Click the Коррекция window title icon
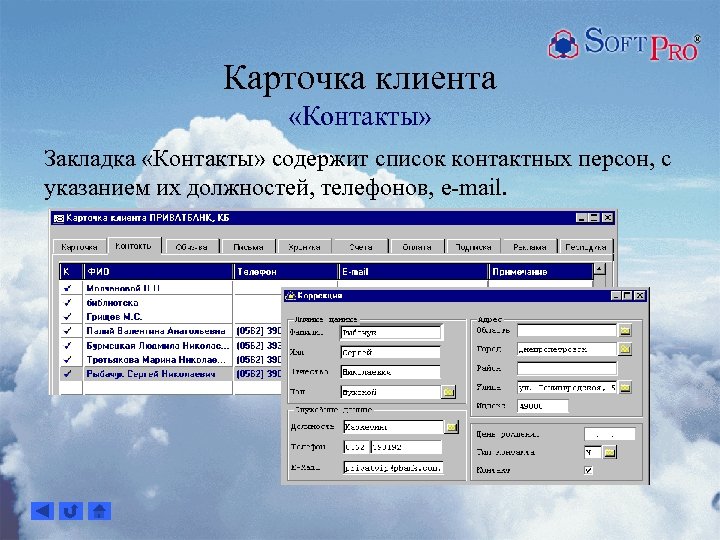Image resolution: width=720 pixels, height=540 pixels. pos(291,296)
